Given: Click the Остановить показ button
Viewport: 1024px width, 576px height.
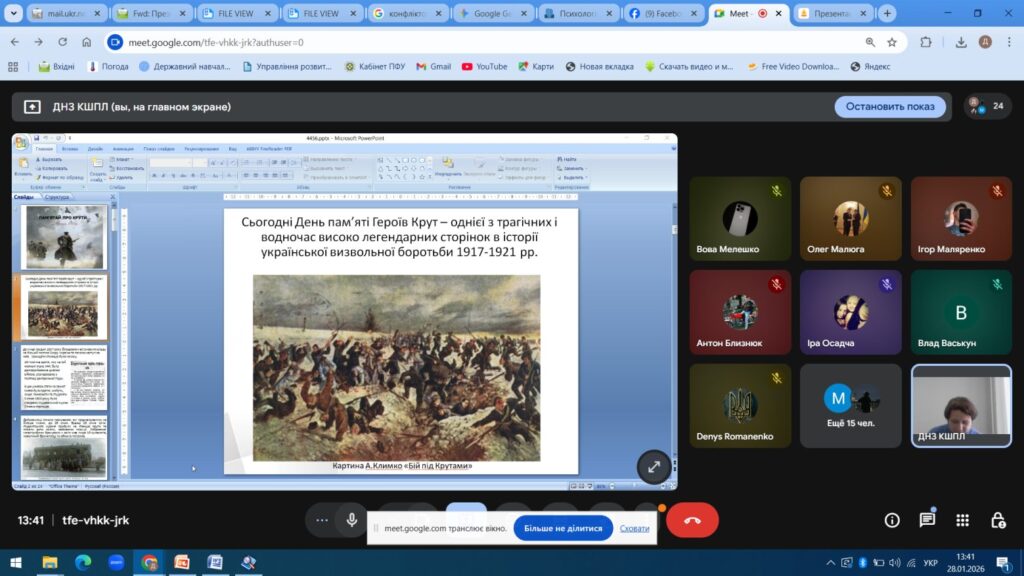Looking at the screenshot, I should (x=890, y=106).
